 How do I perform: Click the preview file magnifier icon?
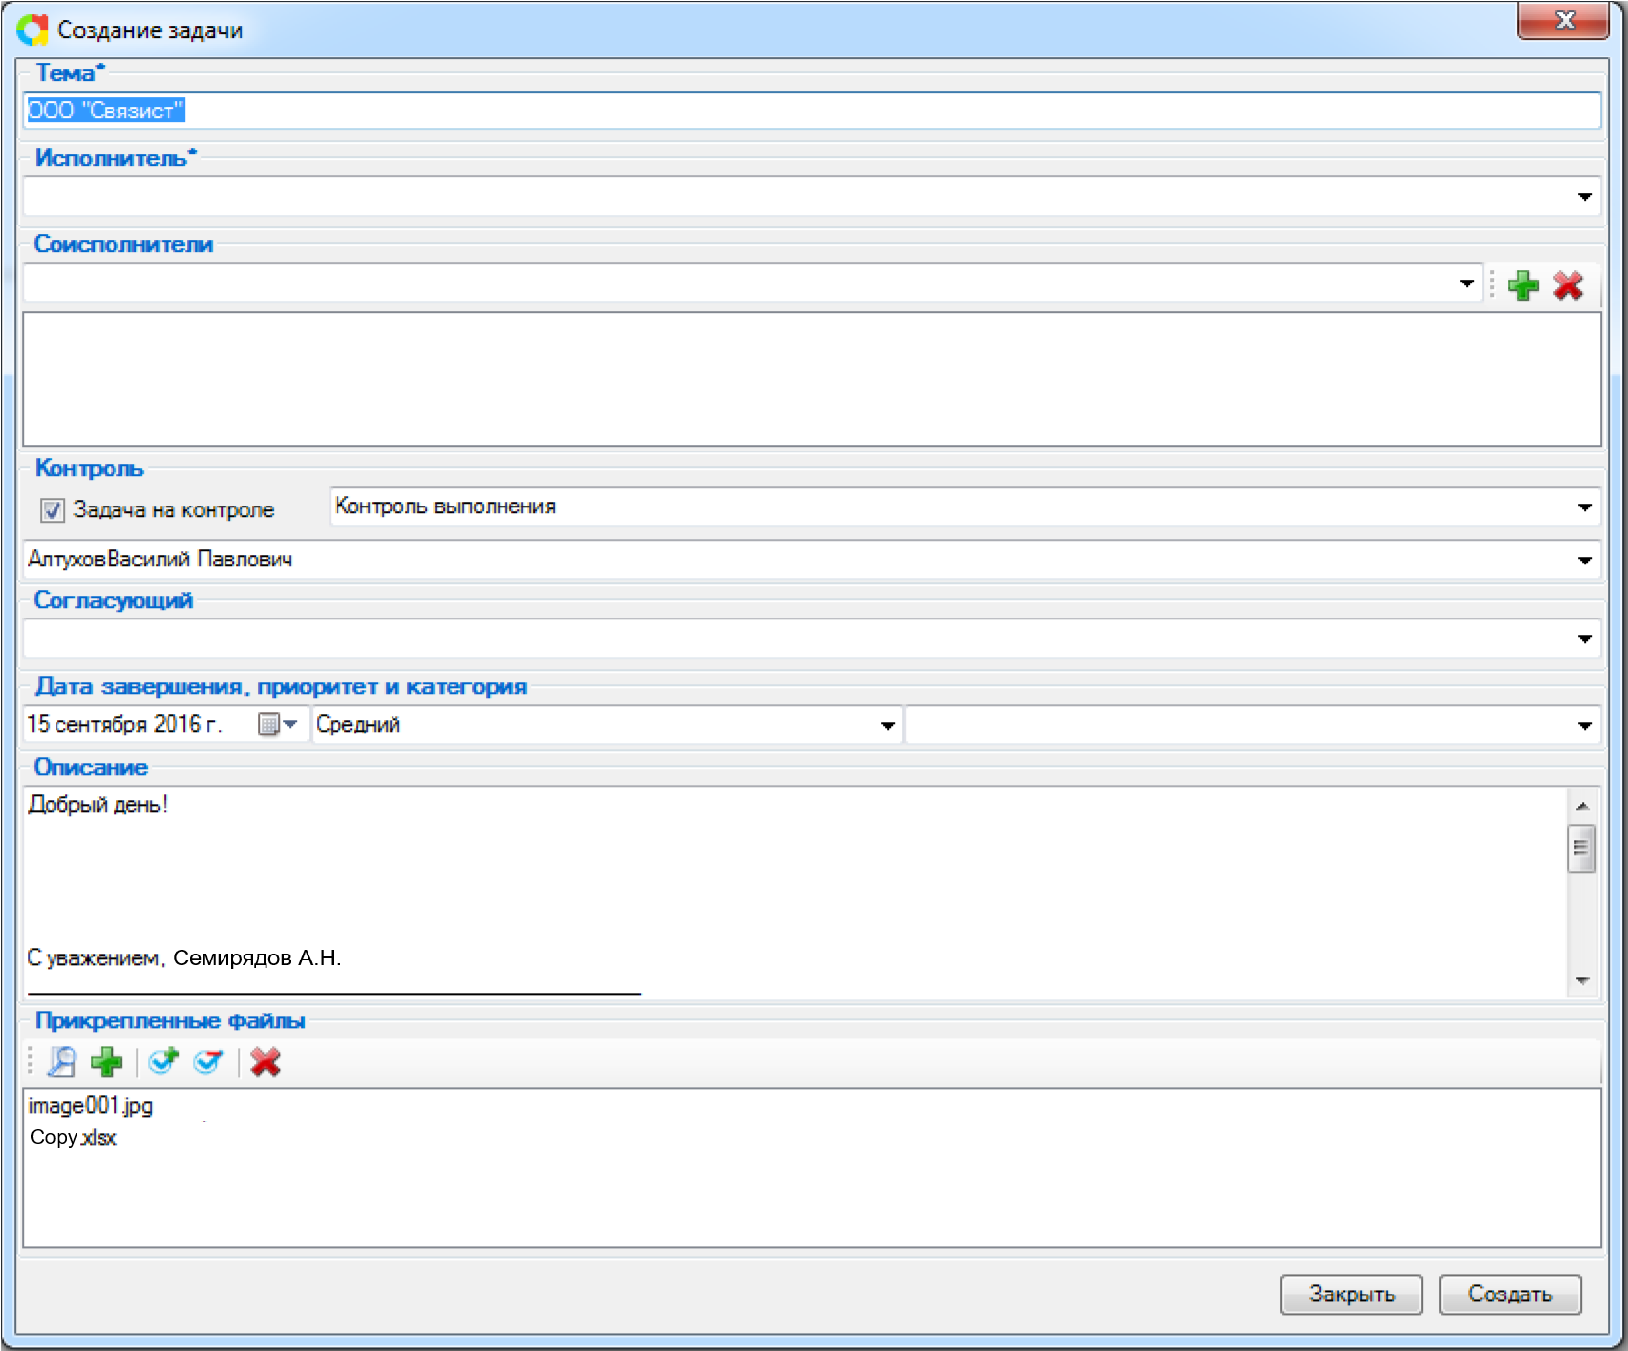pos(62,1061)
